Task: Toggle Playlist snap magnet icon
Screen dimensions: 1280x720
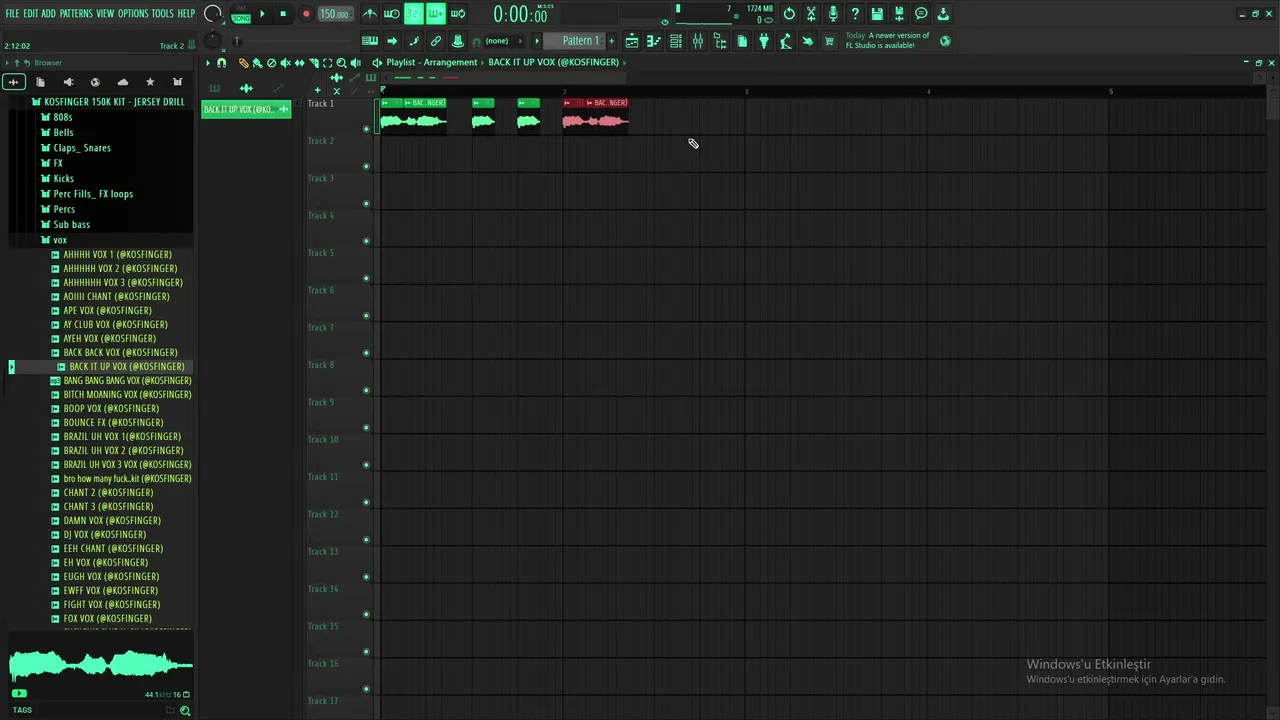Action: coord(221,63)
